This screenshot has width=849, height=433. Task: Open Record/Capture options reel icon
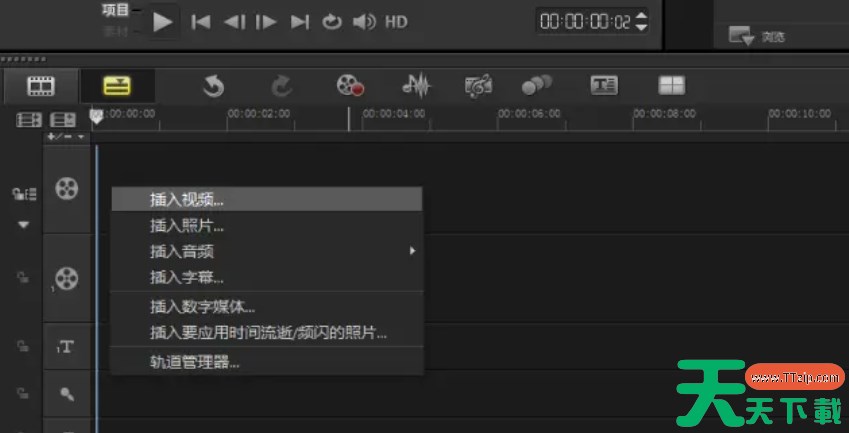[350, 86]
